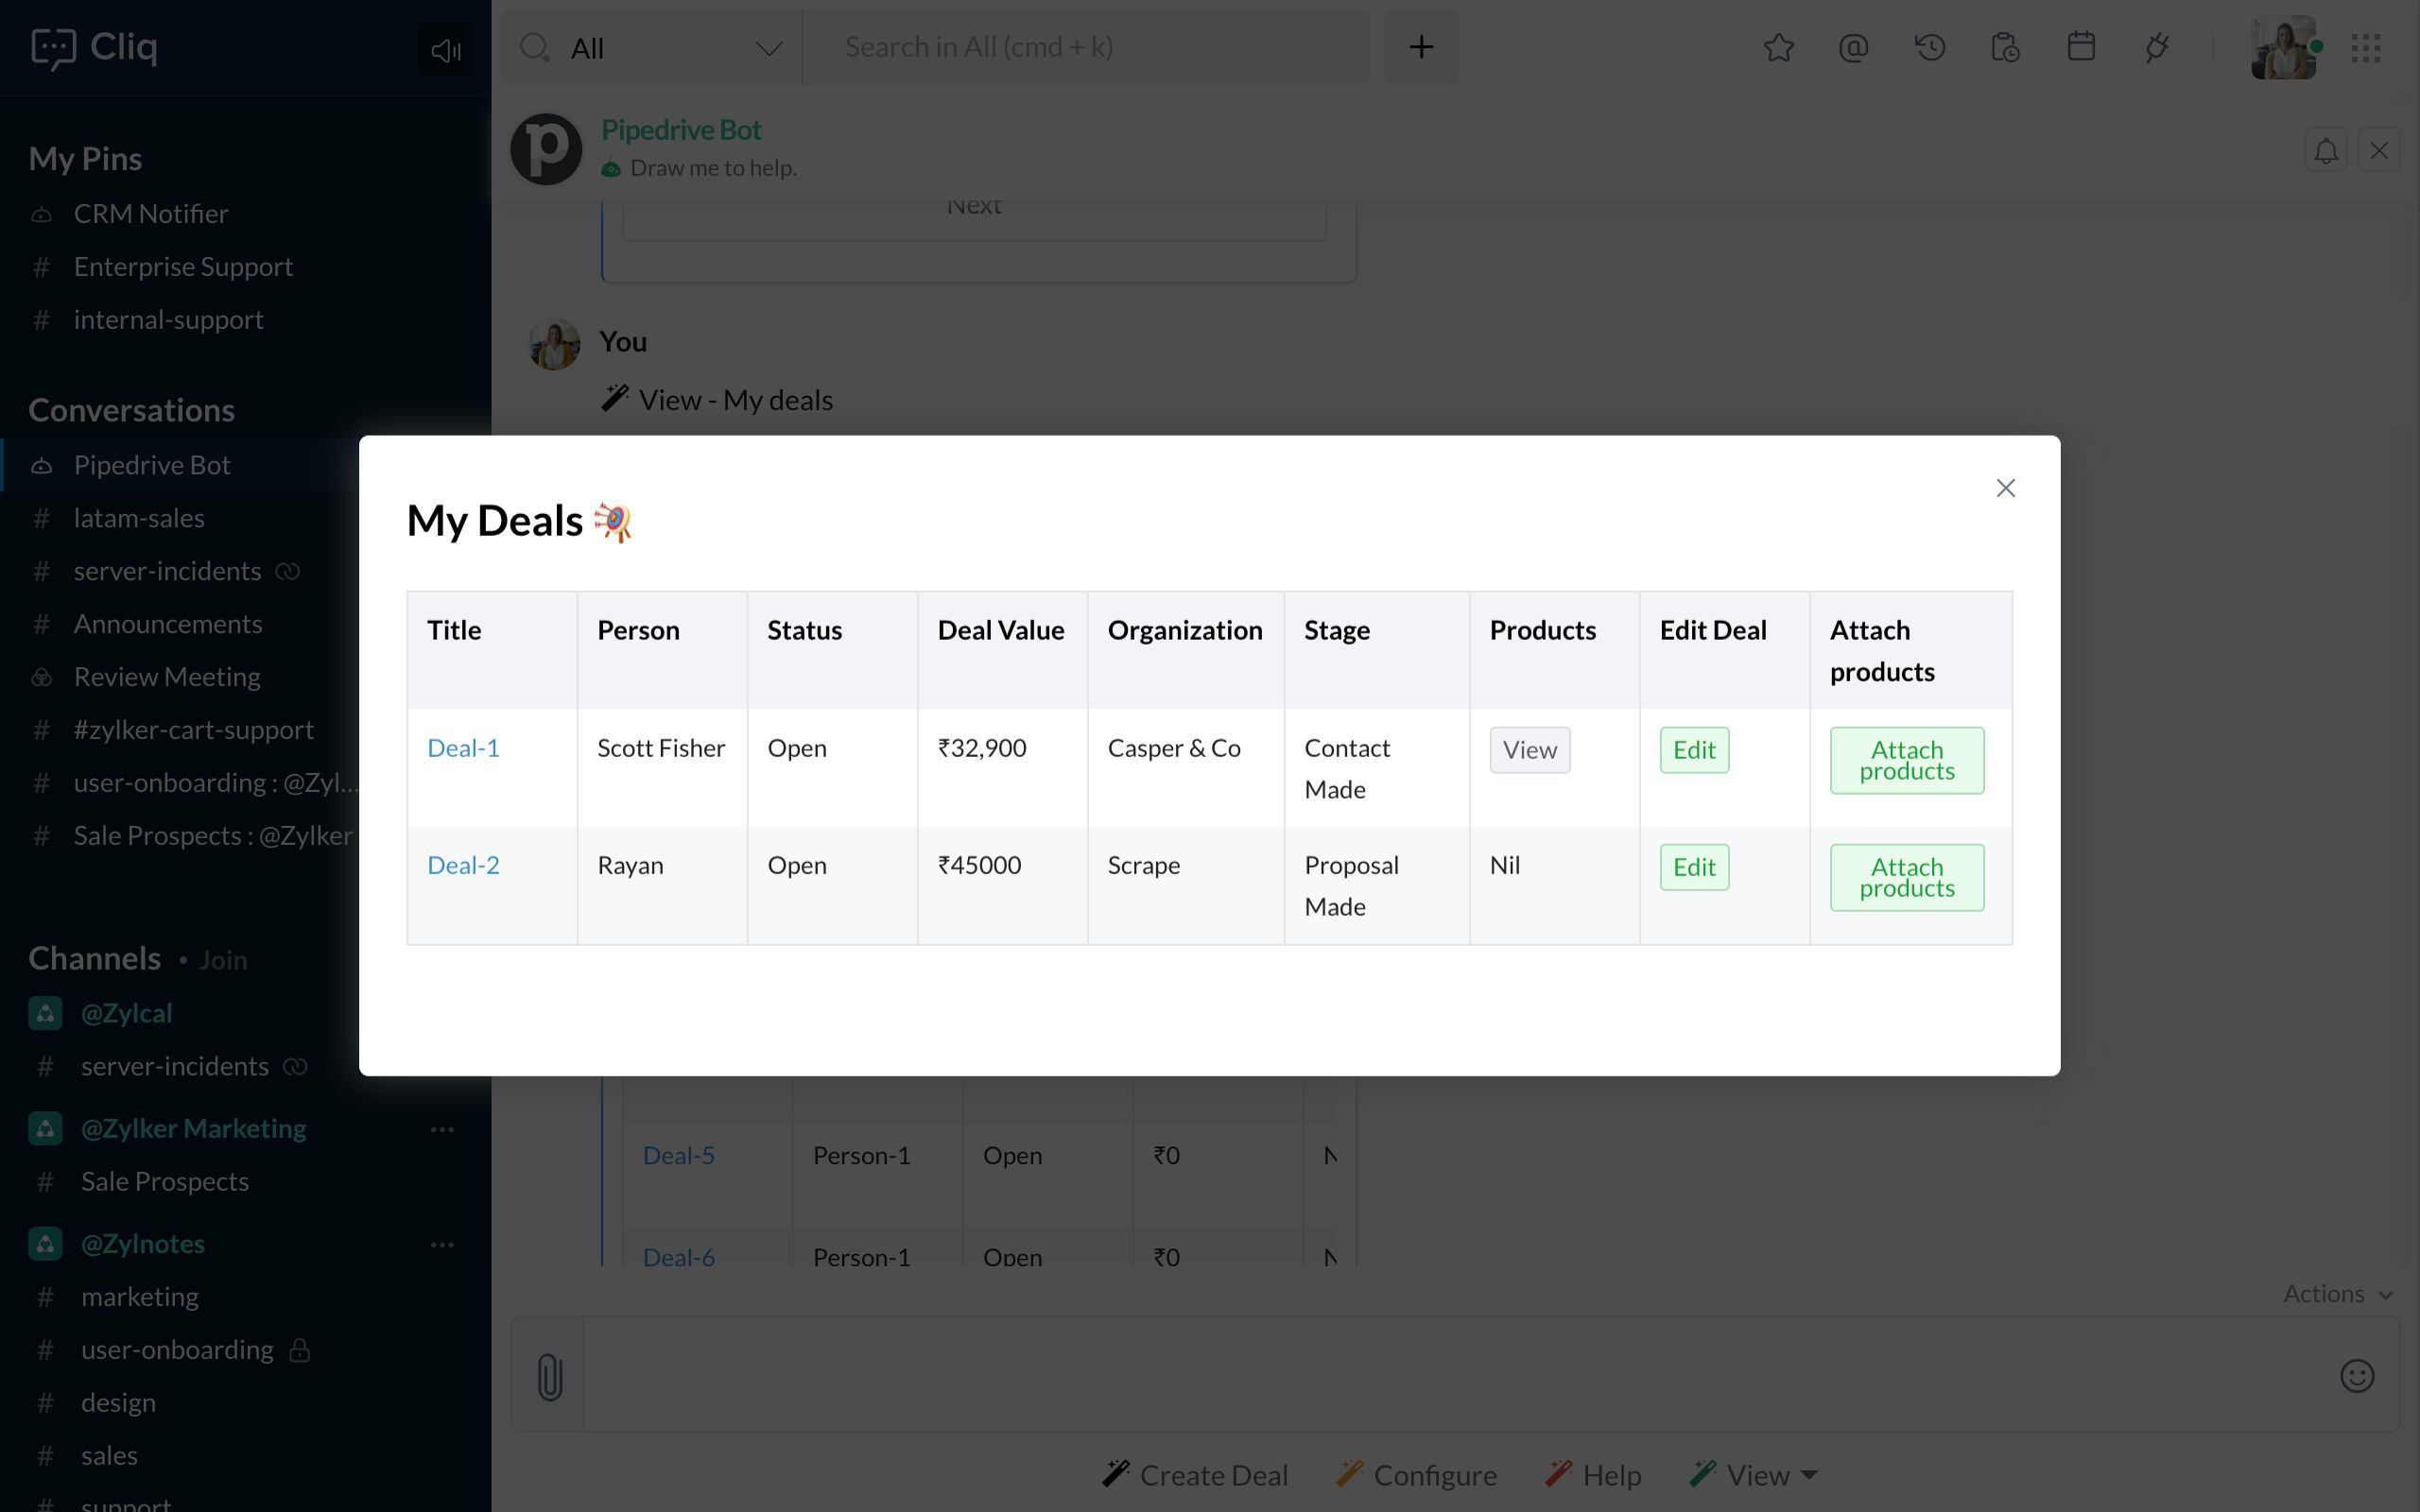Viewport: 2420px width, 1512px height.
Task: Click the search magnifier icon
Action: click(535, 47)
